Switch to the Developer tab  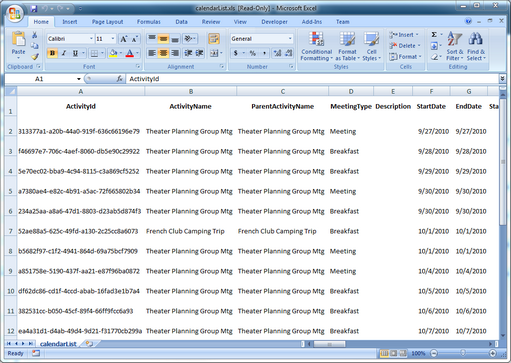pyautogui.click(x=274, y=22)
